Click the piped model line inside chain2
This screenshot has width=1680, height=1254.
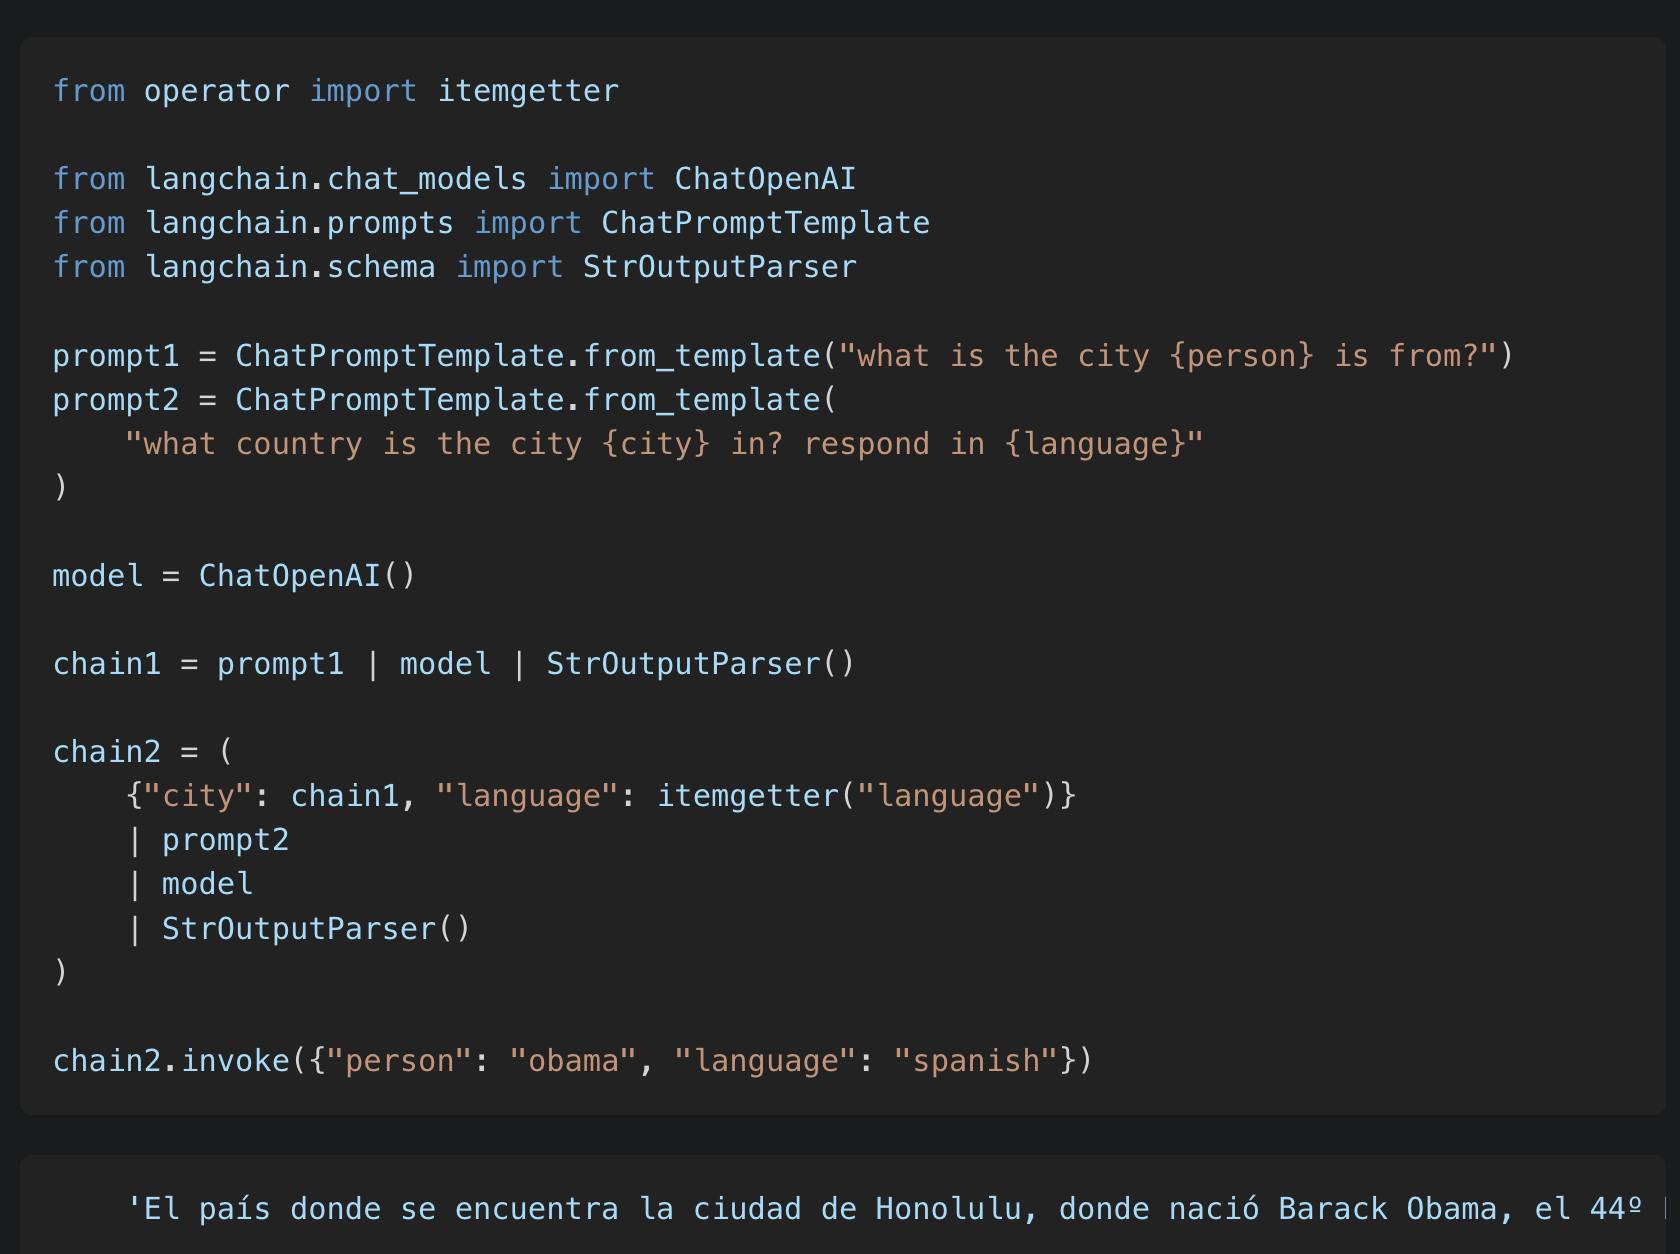coord(207,884)
